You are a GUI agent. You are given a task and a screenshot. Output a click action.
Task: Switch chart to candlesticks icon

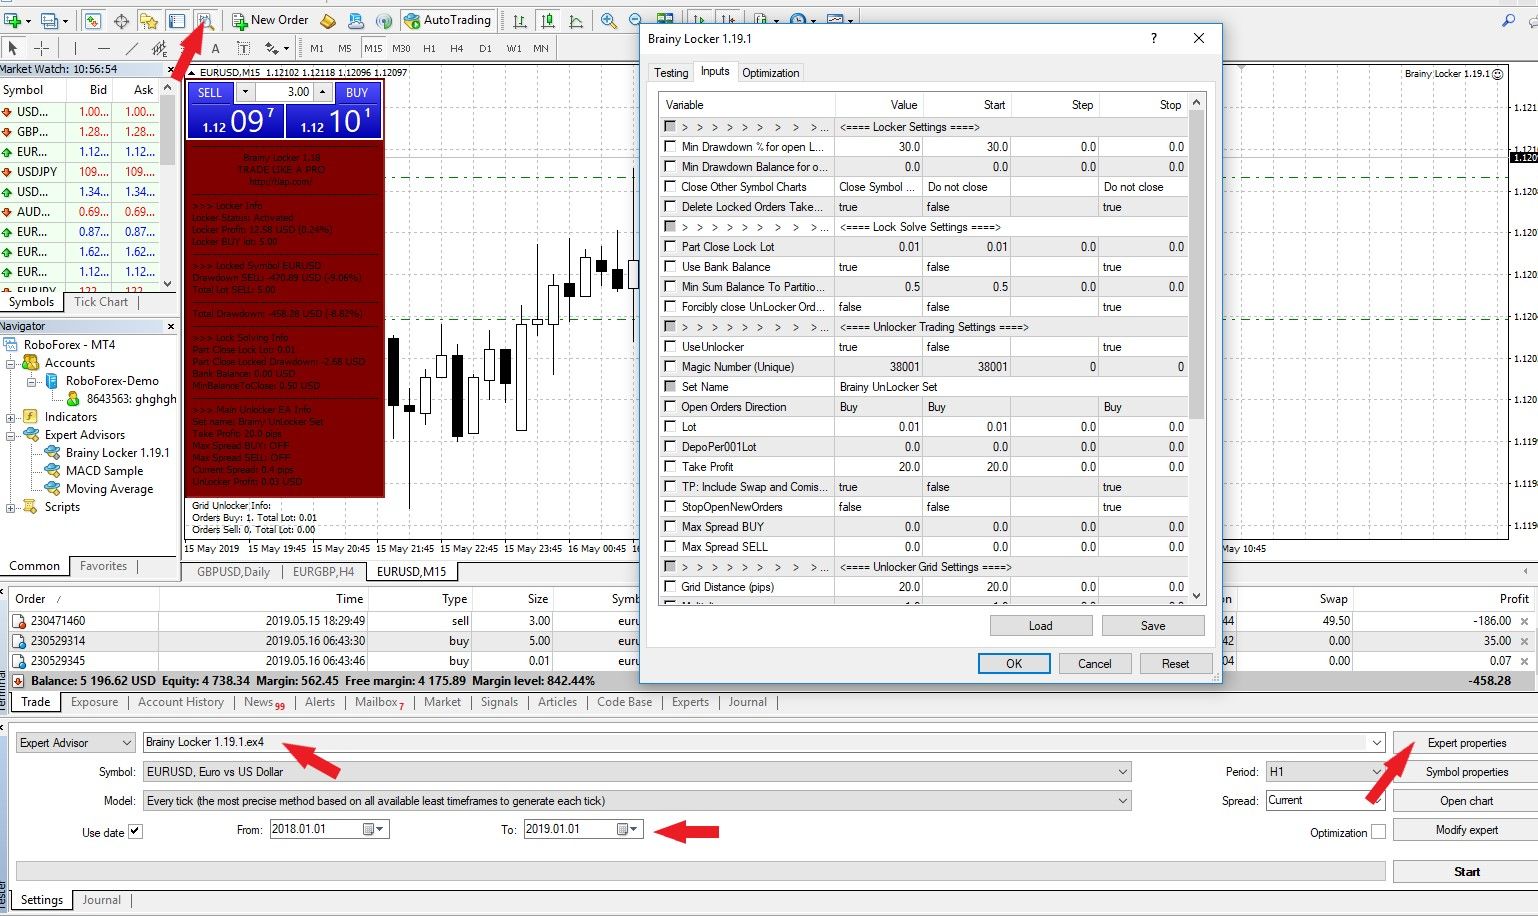point(548,20)
